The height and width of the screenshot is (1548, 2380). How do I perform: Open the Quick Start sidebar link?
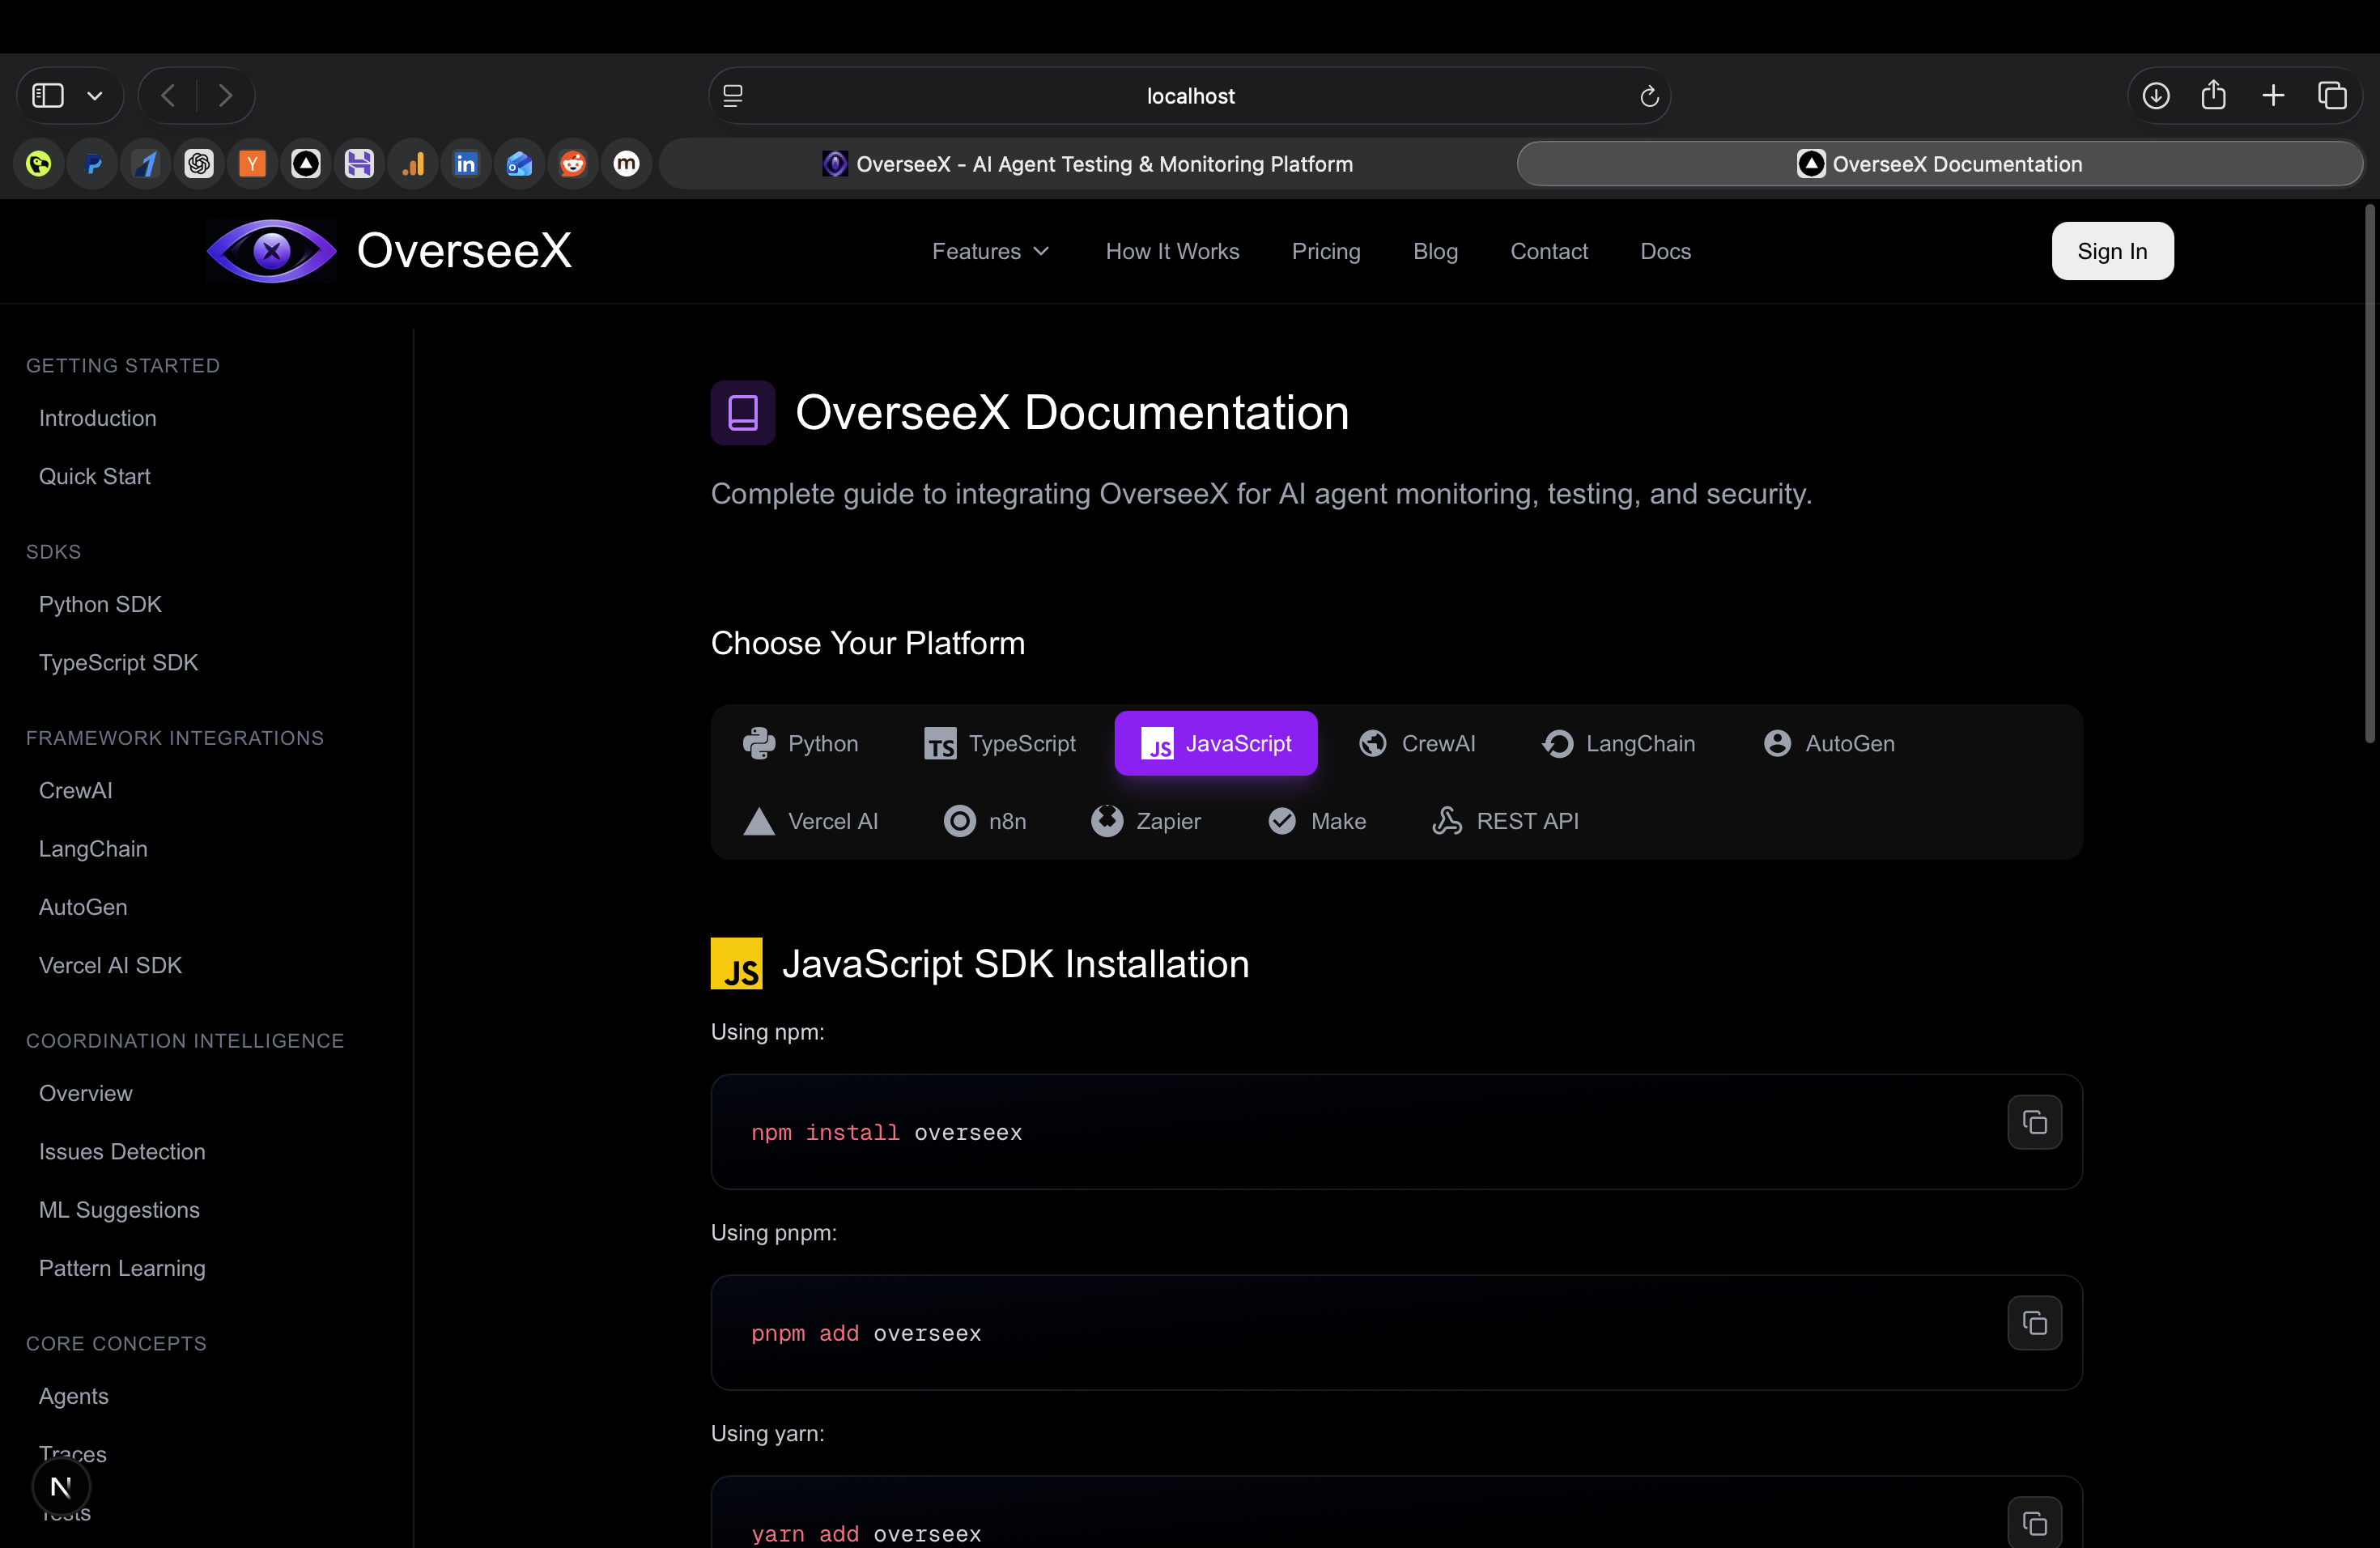[95, 476]
